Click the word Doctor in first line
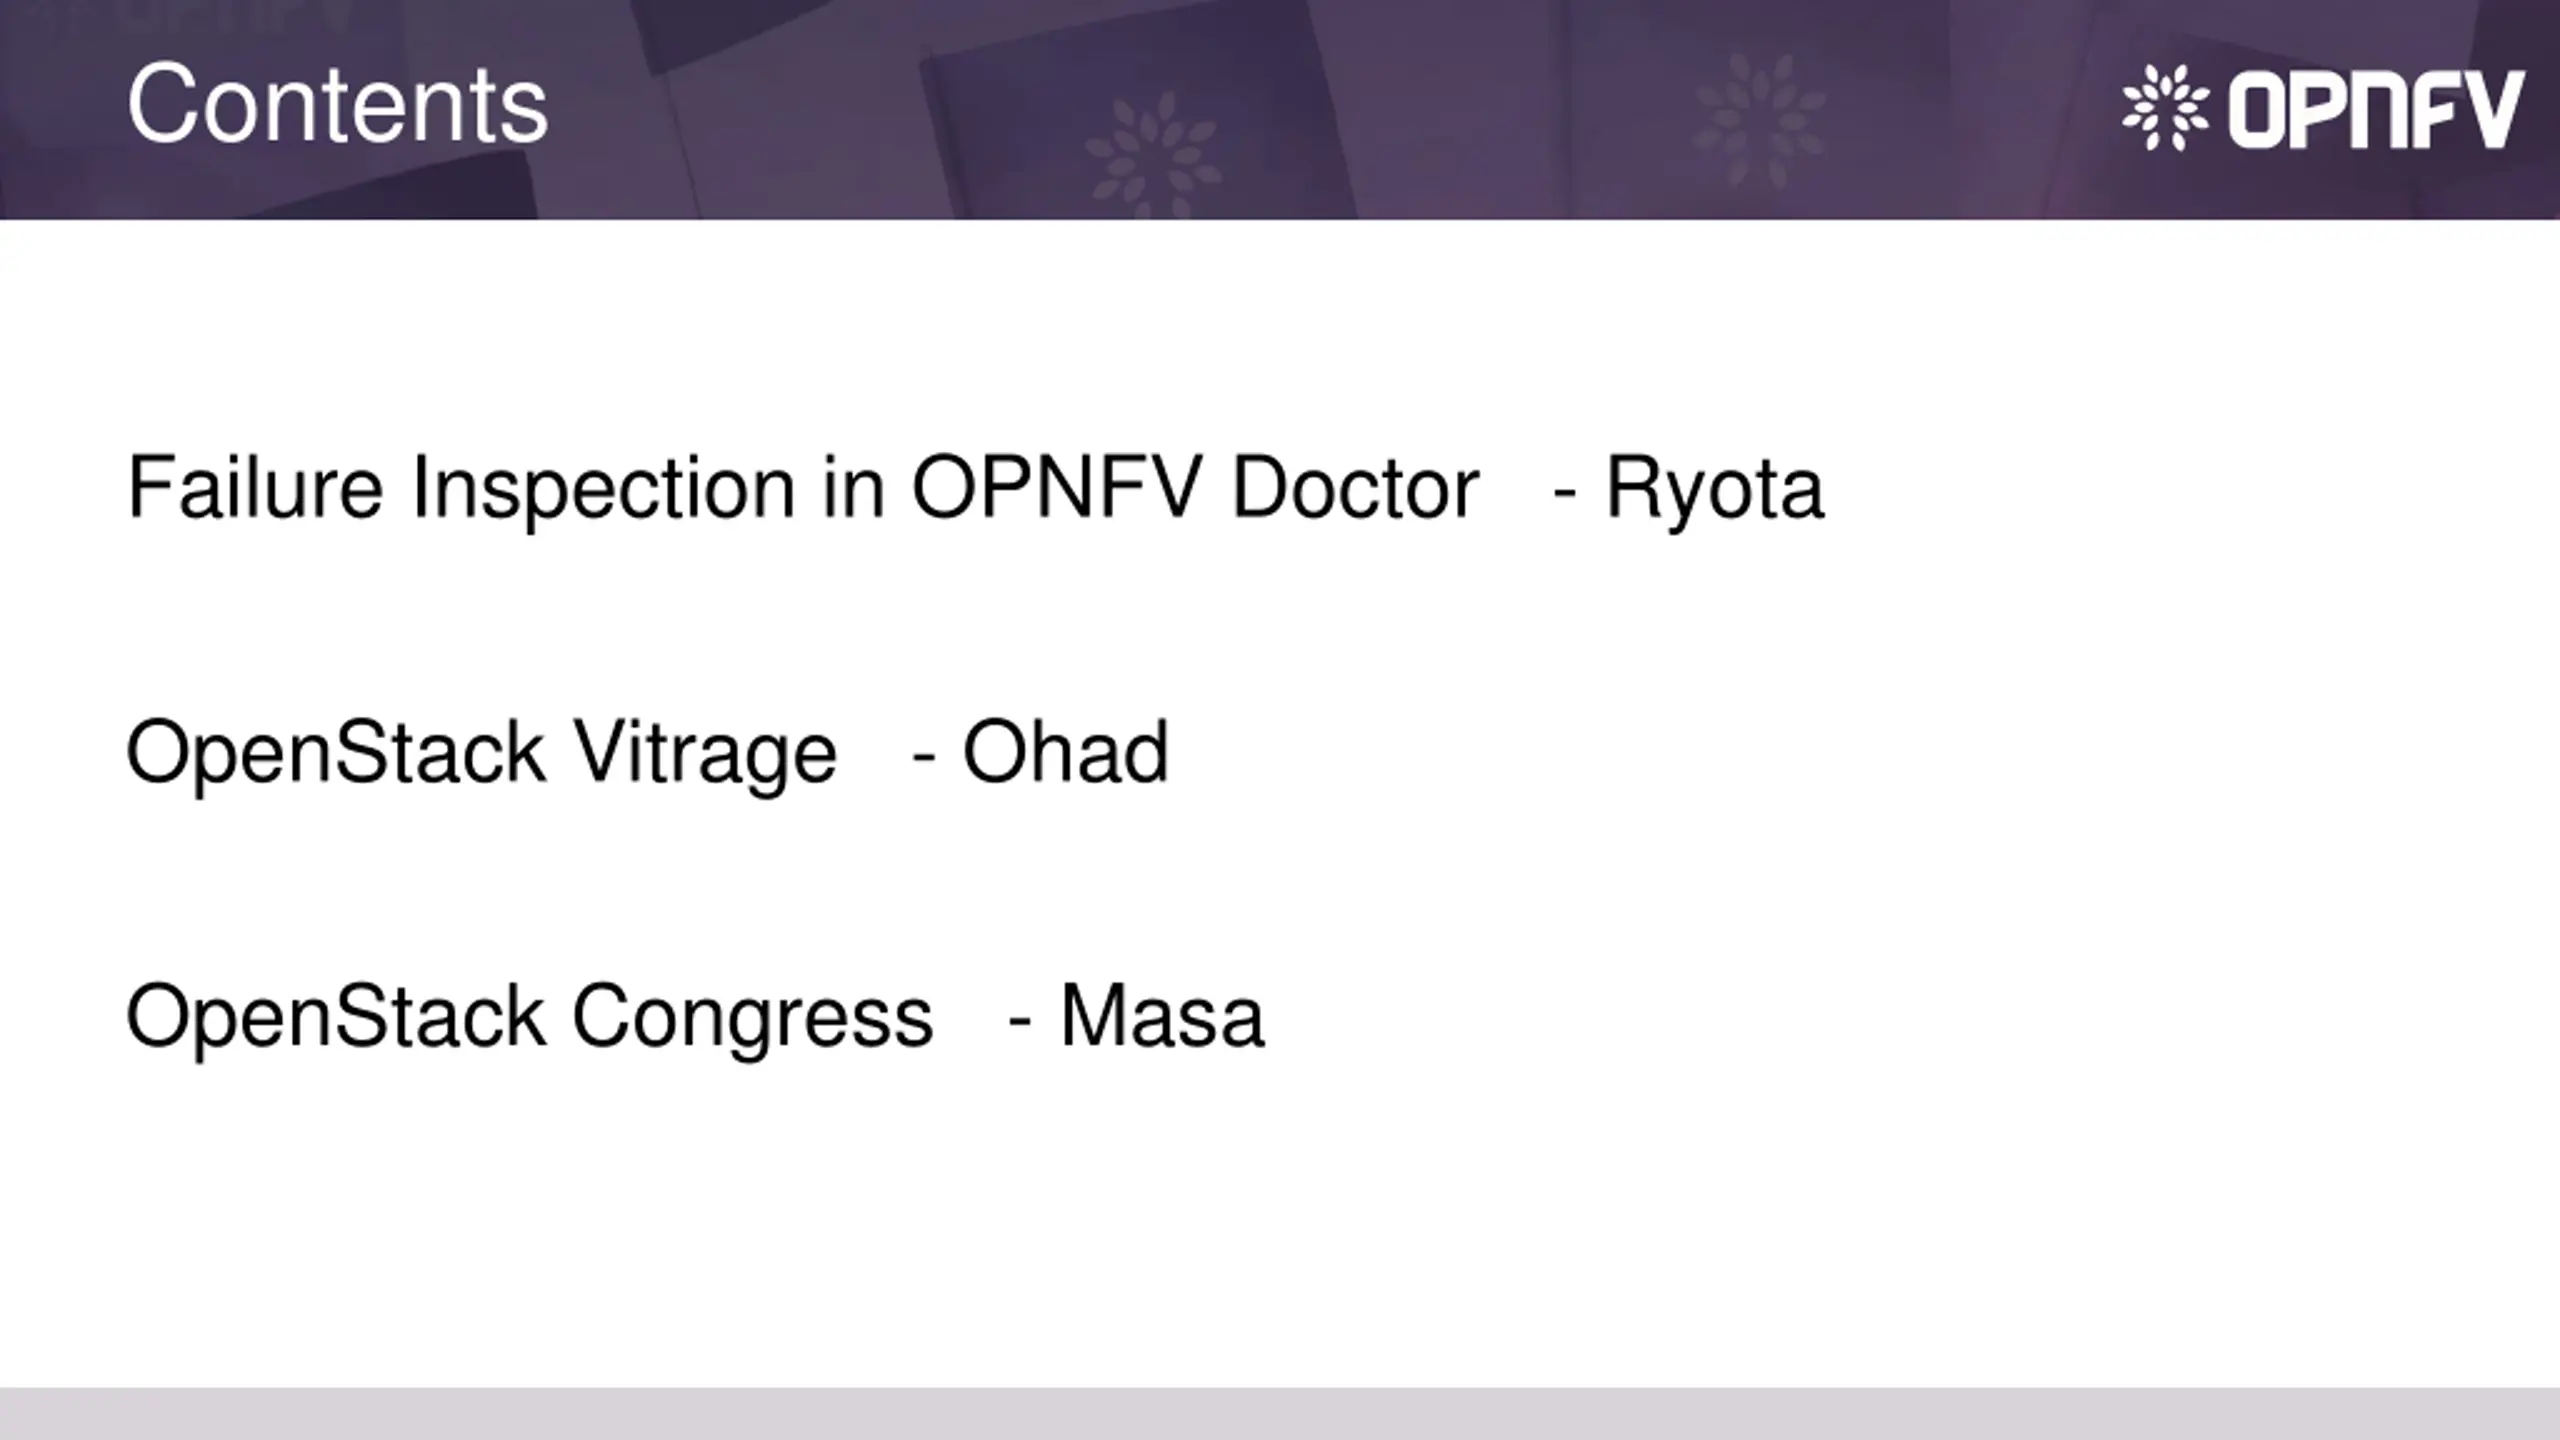Viewport: 2560px width, 1440px height. pos(1355,488)
